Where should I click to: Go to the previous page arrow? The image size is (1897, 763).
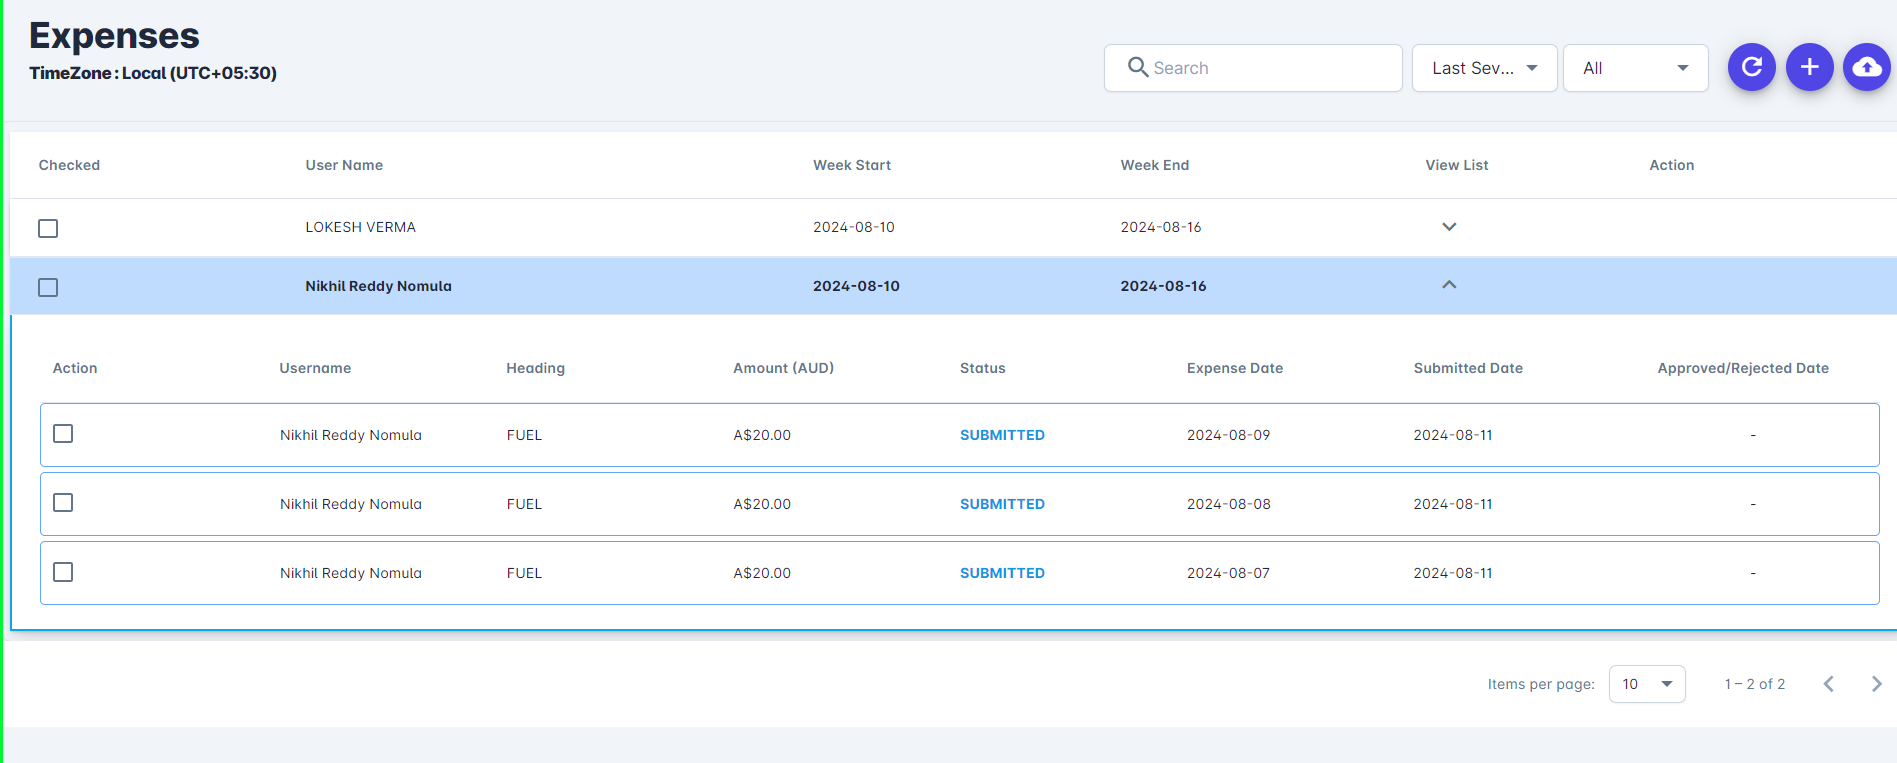(1828, 684)
